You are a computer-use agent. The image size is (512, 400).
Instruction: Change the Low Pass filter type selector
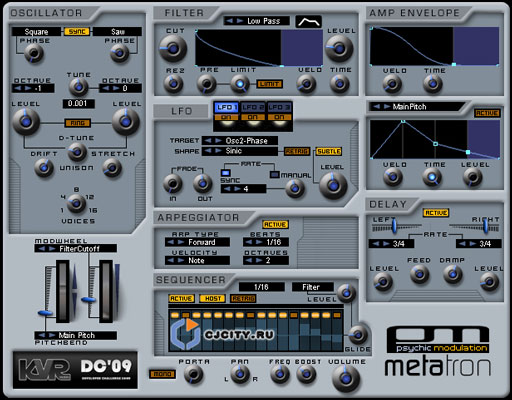[x=256, y=21]
